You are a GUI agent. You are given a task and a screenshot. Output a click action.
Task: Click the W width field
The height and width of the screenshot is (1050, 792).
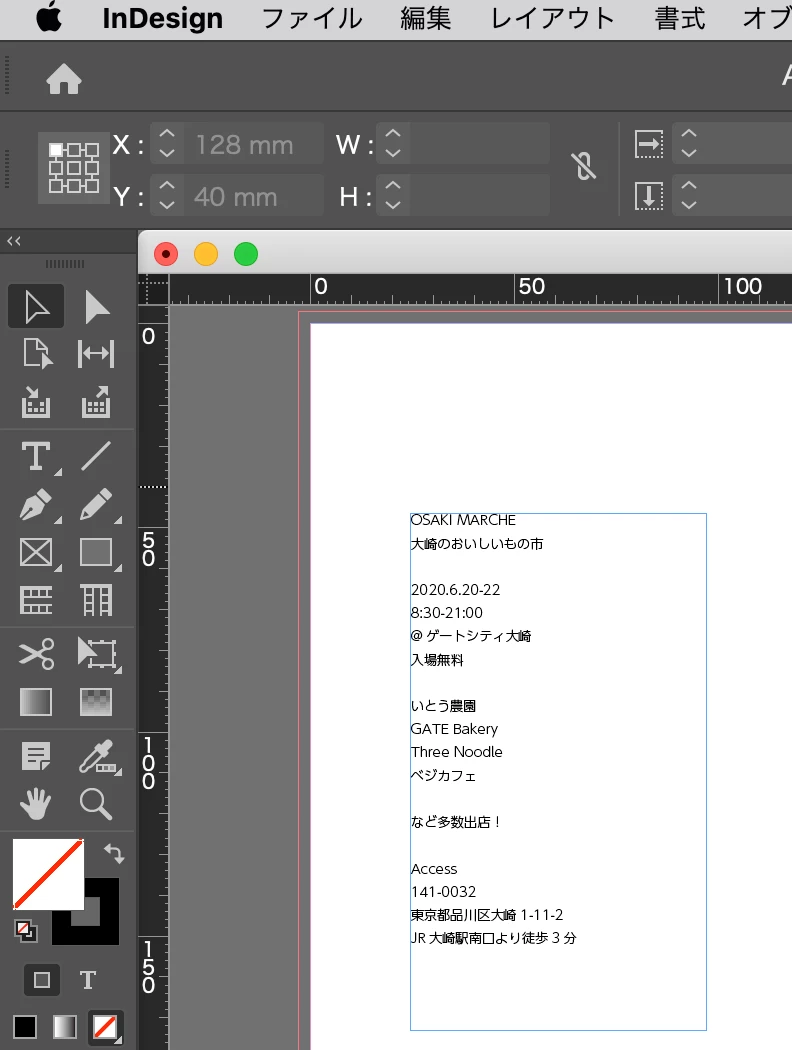pos(479,144)
